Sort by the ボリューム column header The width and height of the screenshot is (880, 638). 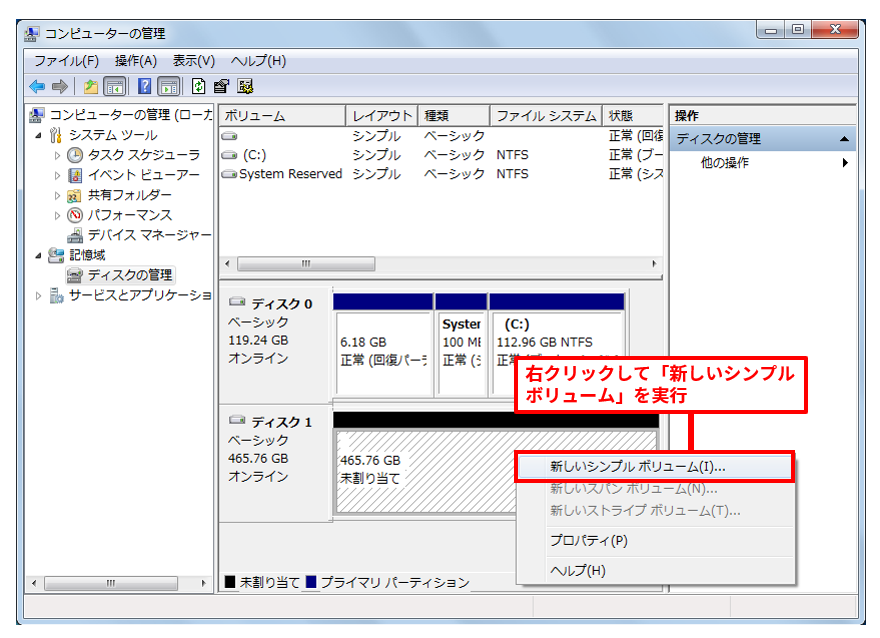282,116
